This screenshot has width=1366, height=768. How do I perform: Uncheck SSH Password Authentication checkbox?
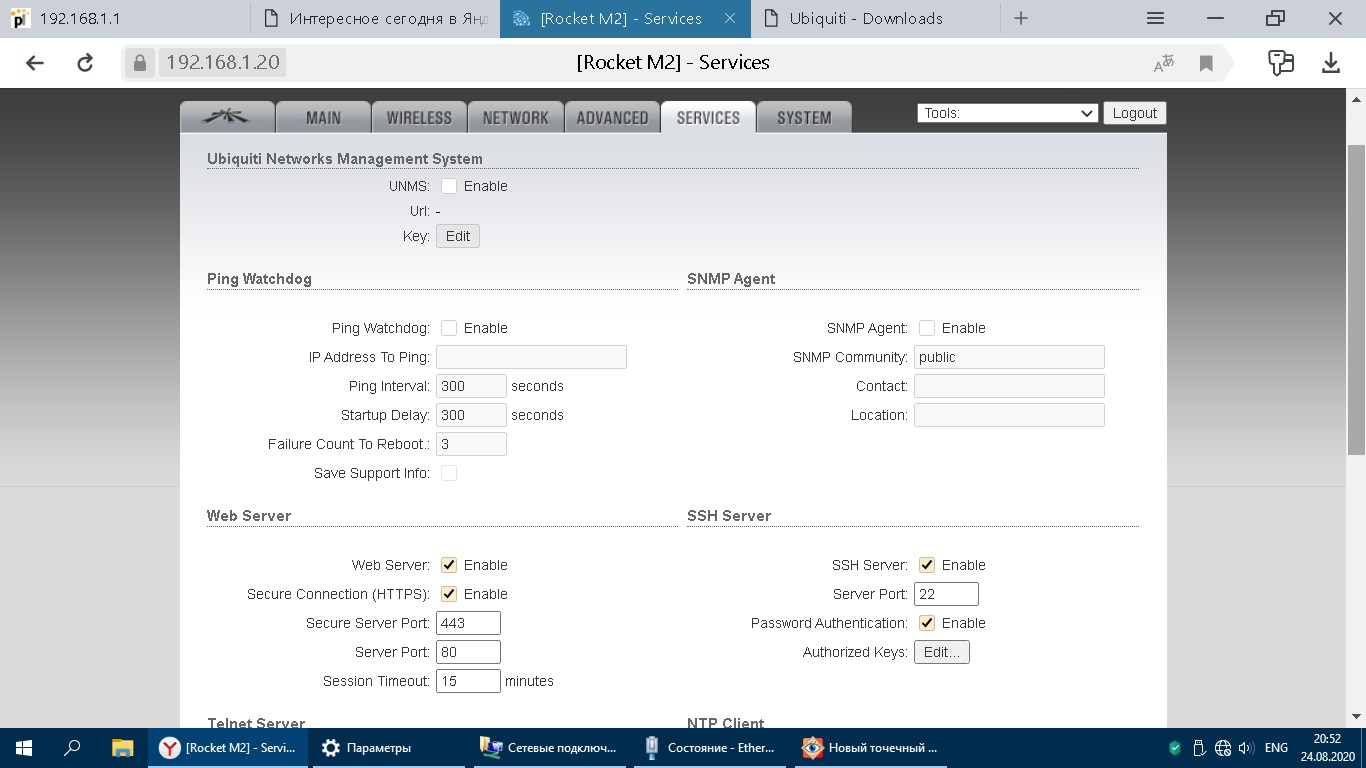pos(927,623)
